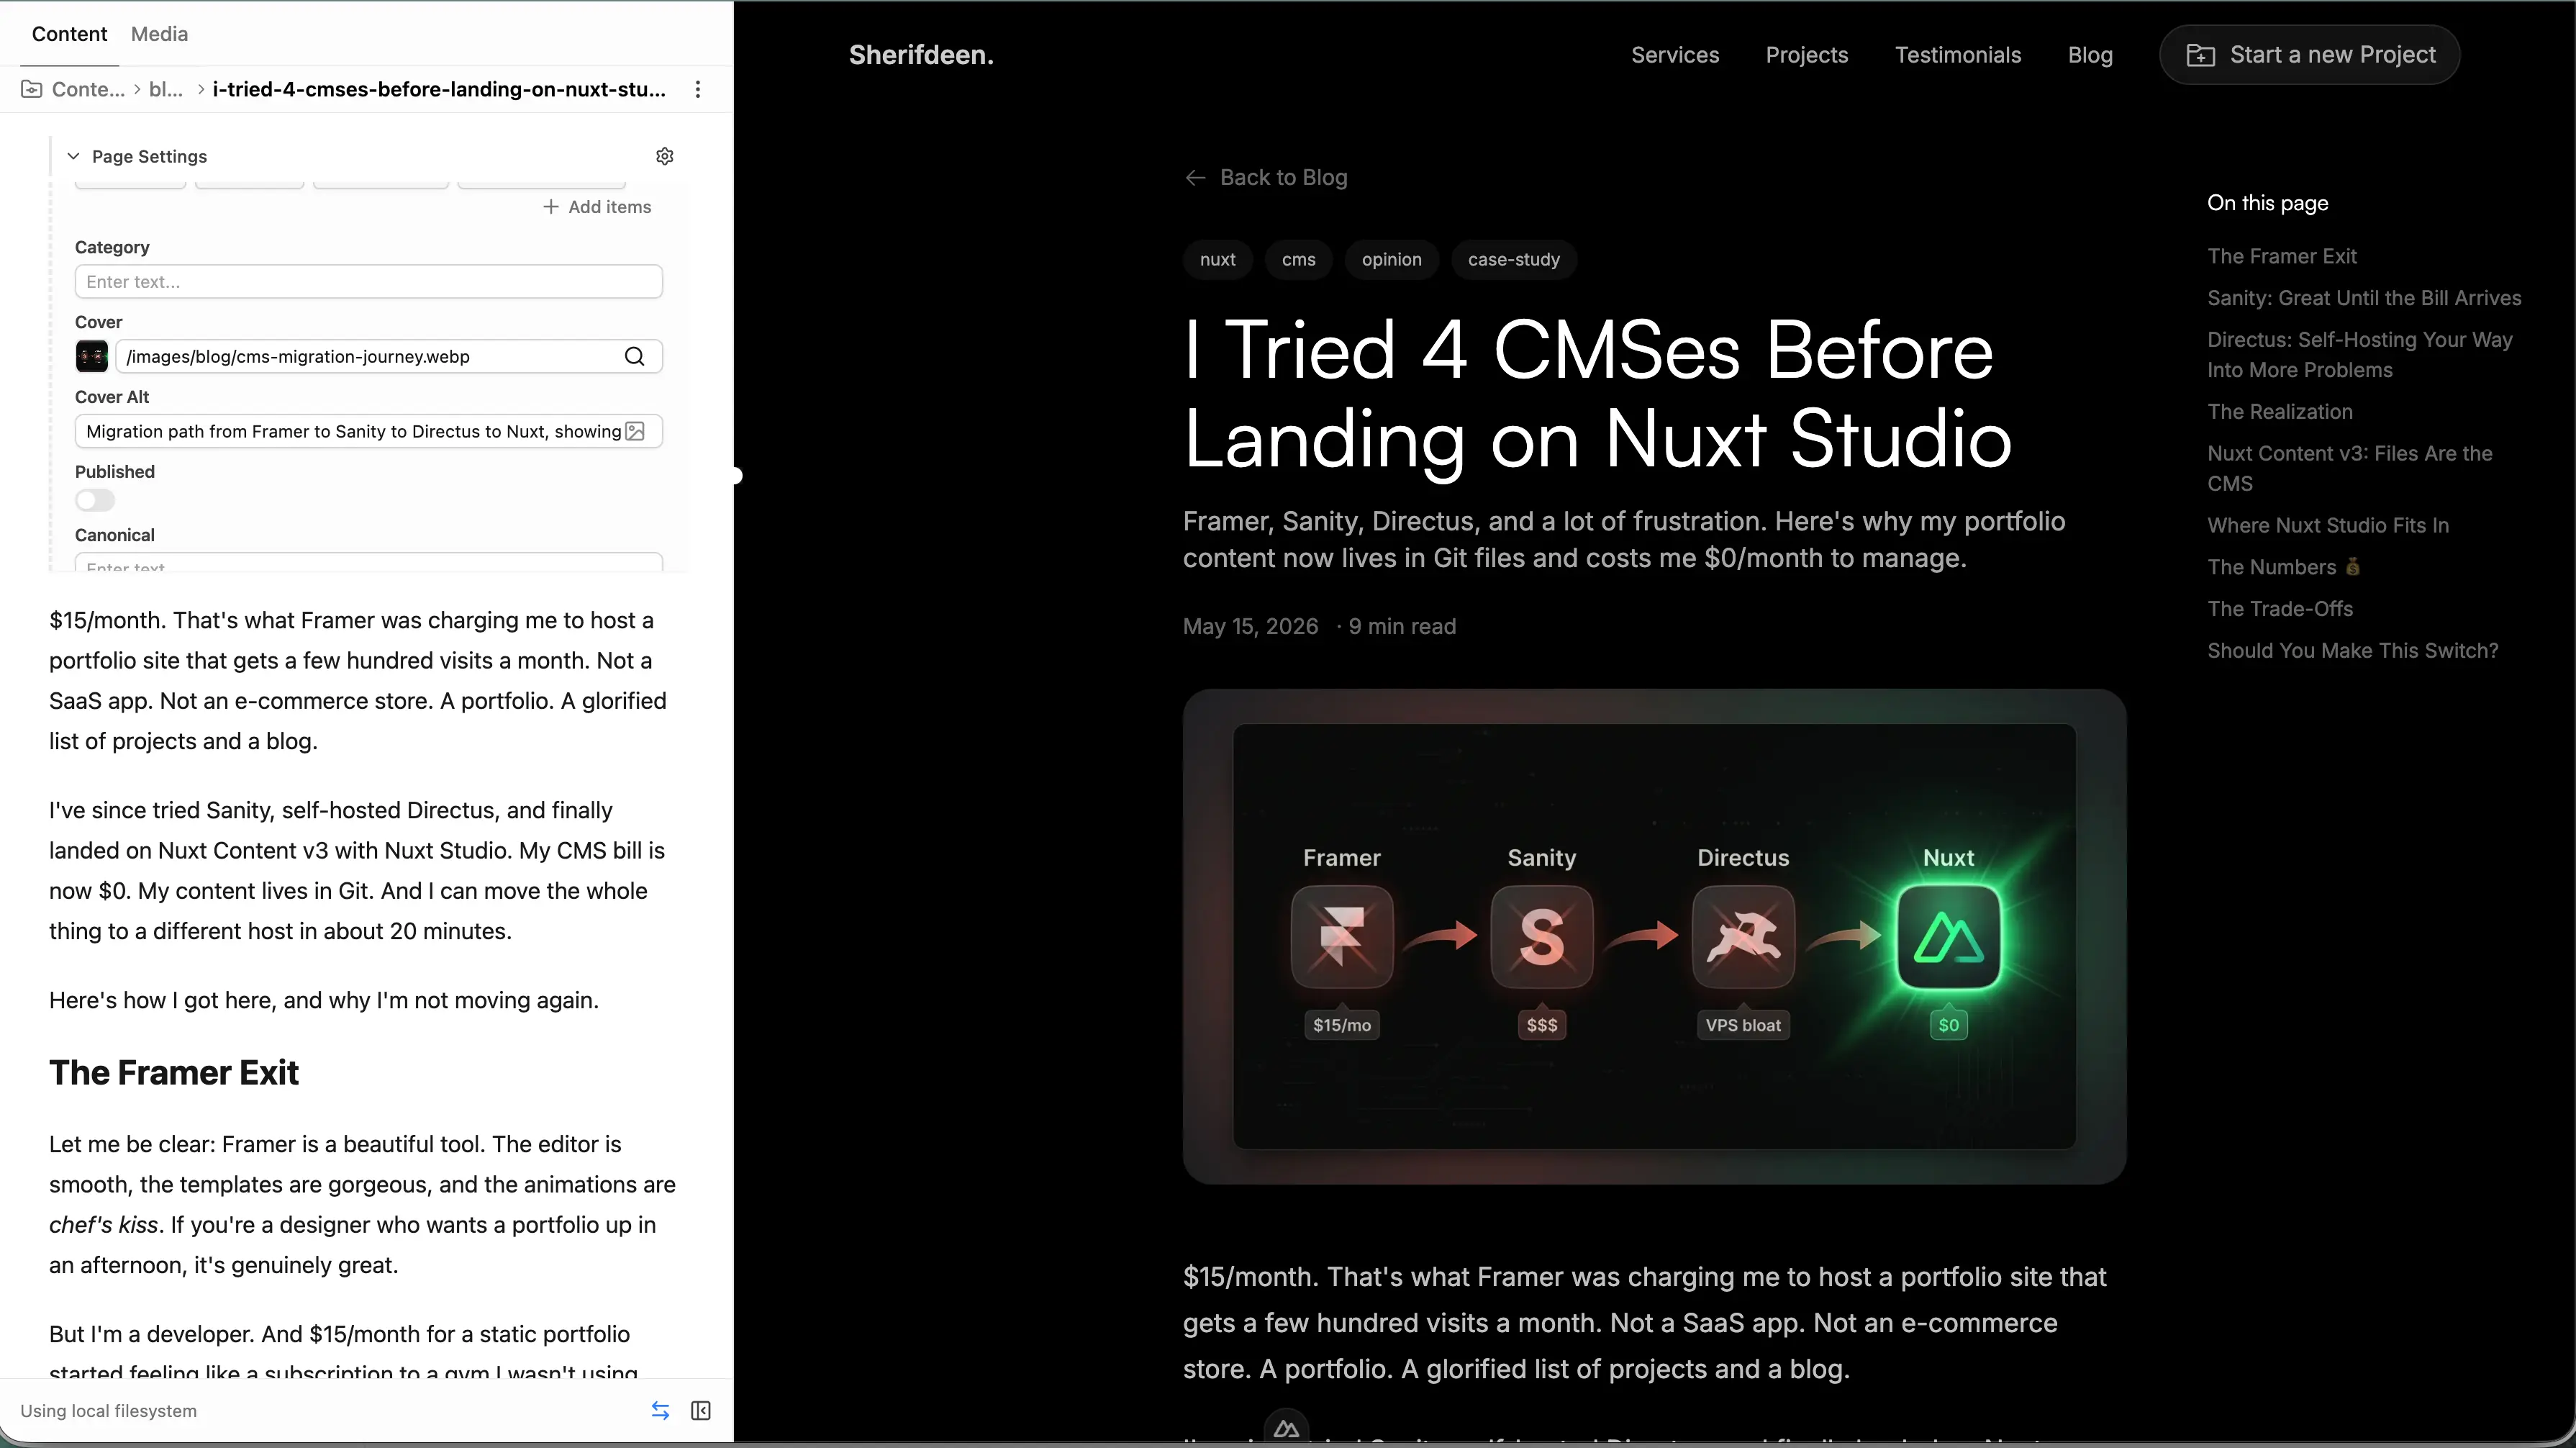Collapse the editor sidebar panel icon

[701, 1411]
